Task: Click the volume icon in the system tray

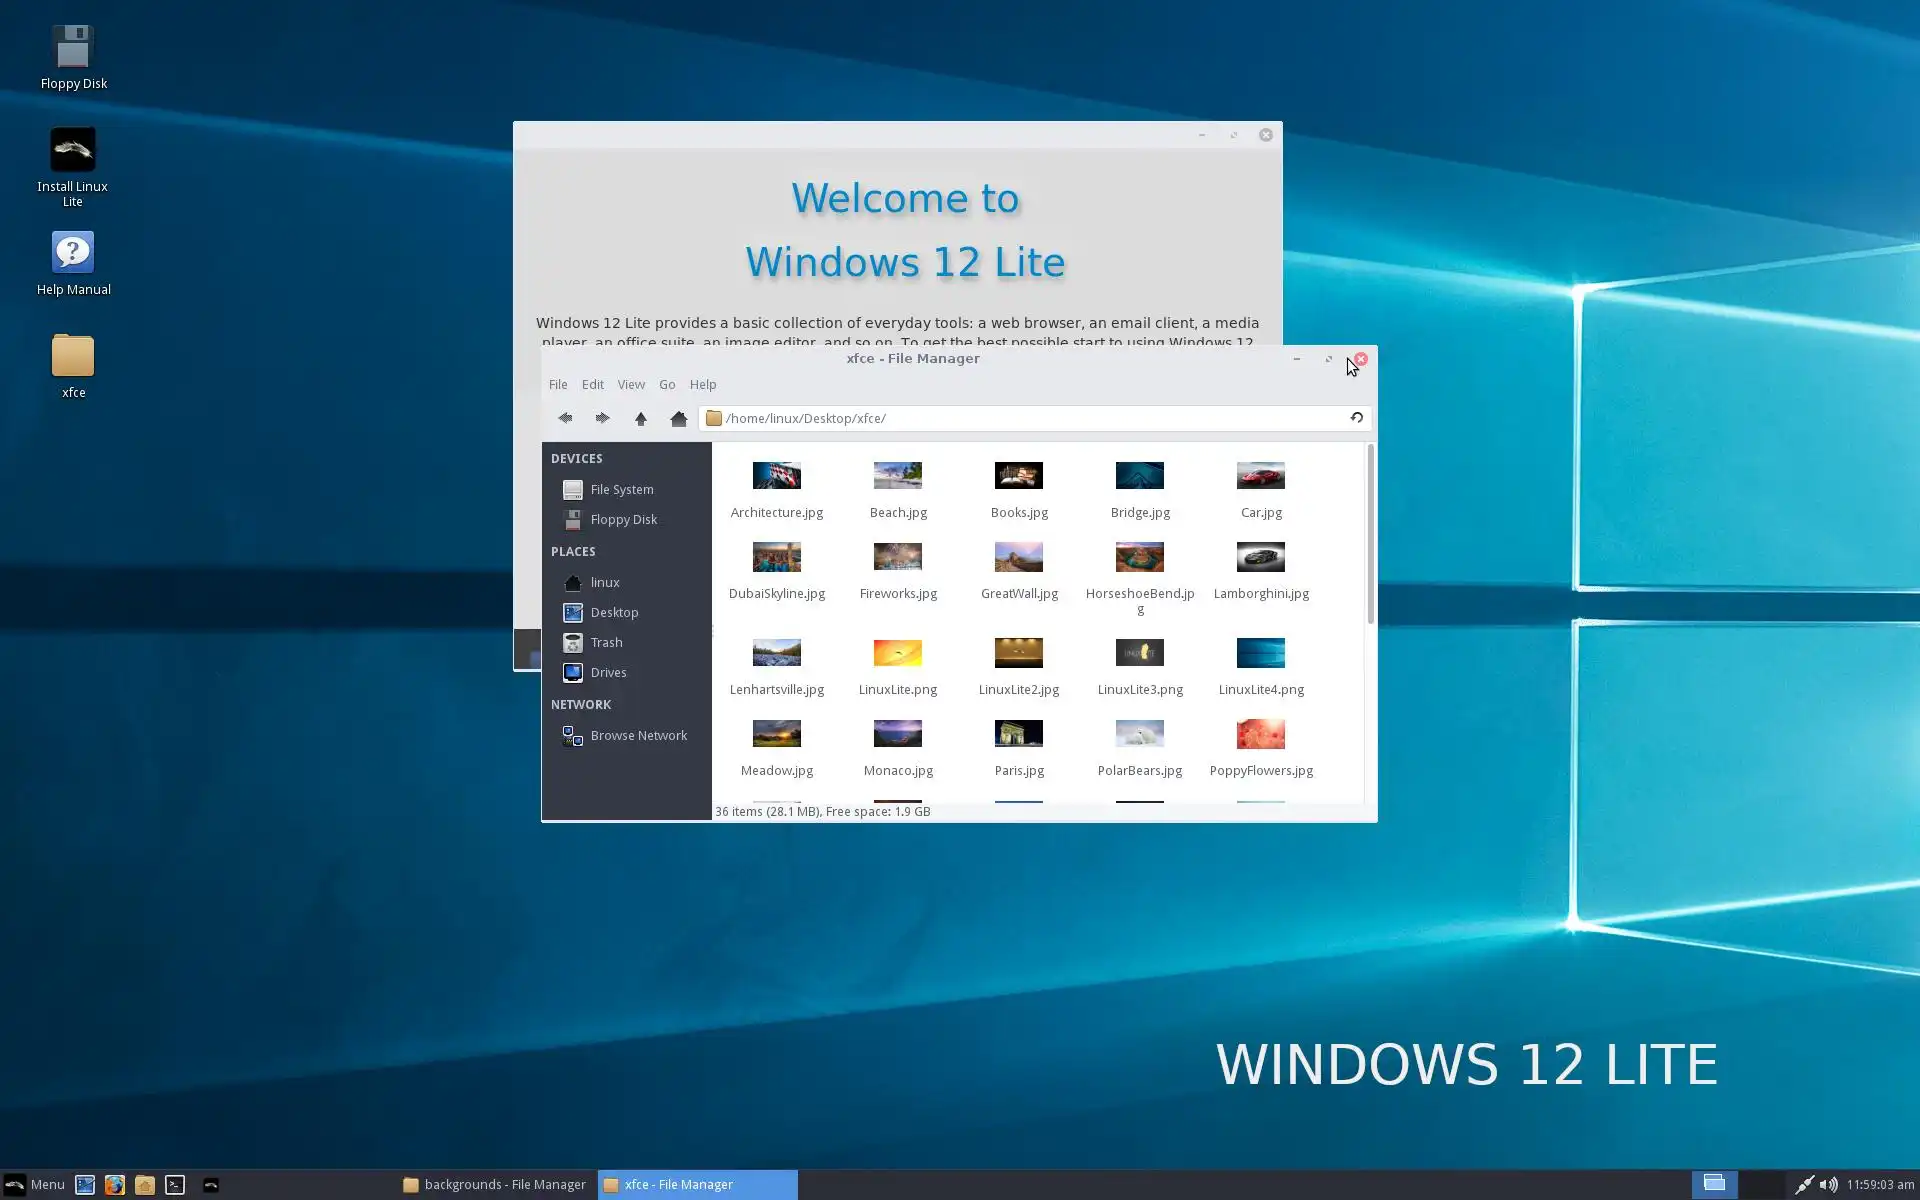Action: pos(1828,1185)
